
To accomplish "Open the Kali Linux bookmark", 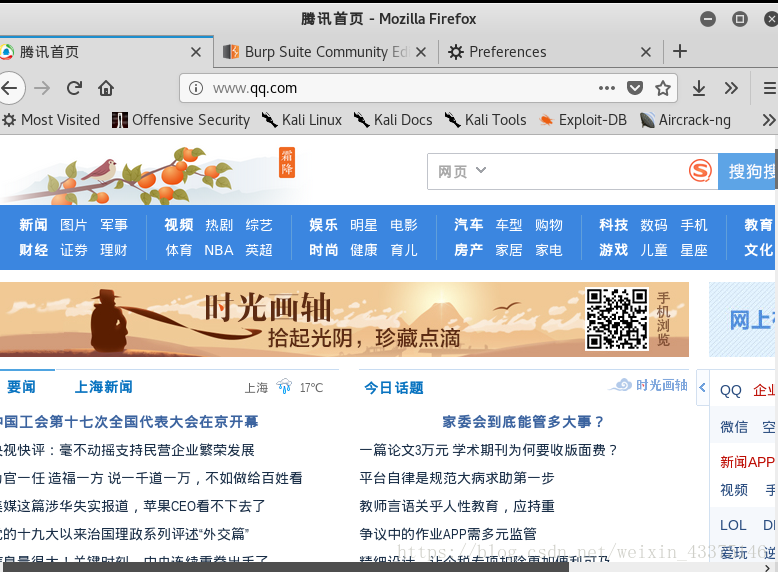I will [302, 120].
